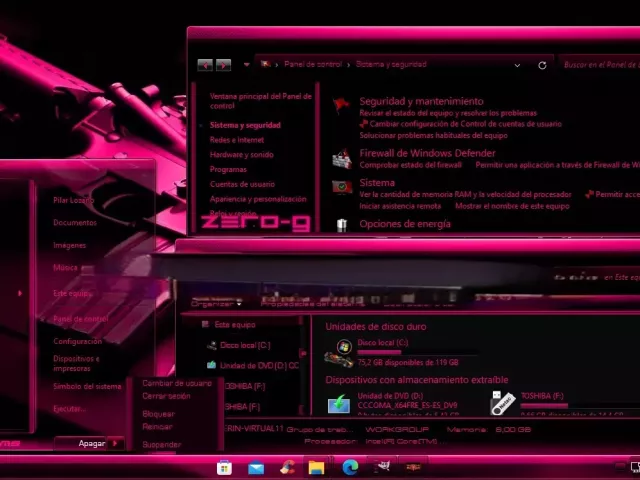Click the Seguridad y mantenimiento flag icon

click(341, 106)
